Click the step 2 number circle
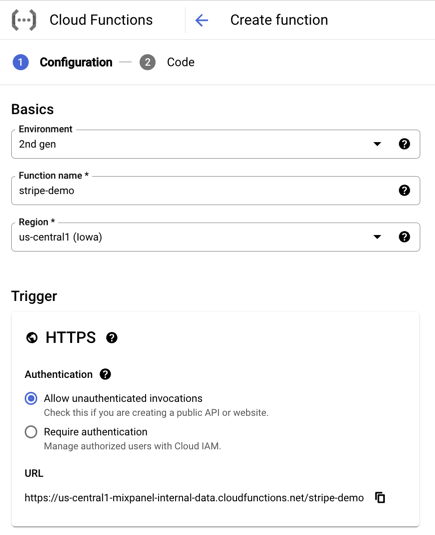 pyautogui.click(x=147, y=62)
